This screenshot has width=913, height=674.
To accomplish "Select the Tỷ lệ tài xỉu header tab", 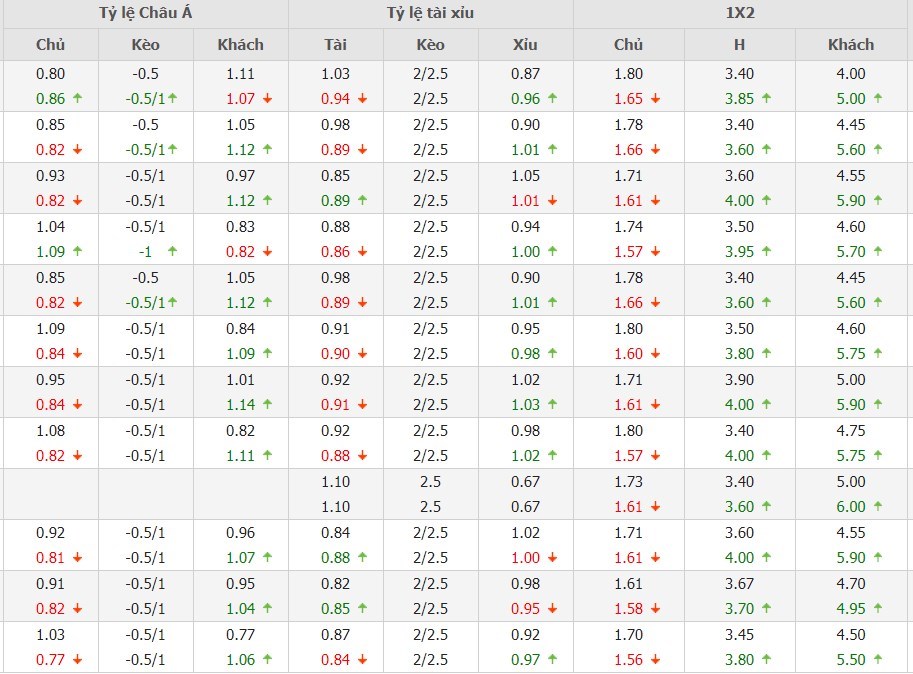I will click(x=430, y=14).
